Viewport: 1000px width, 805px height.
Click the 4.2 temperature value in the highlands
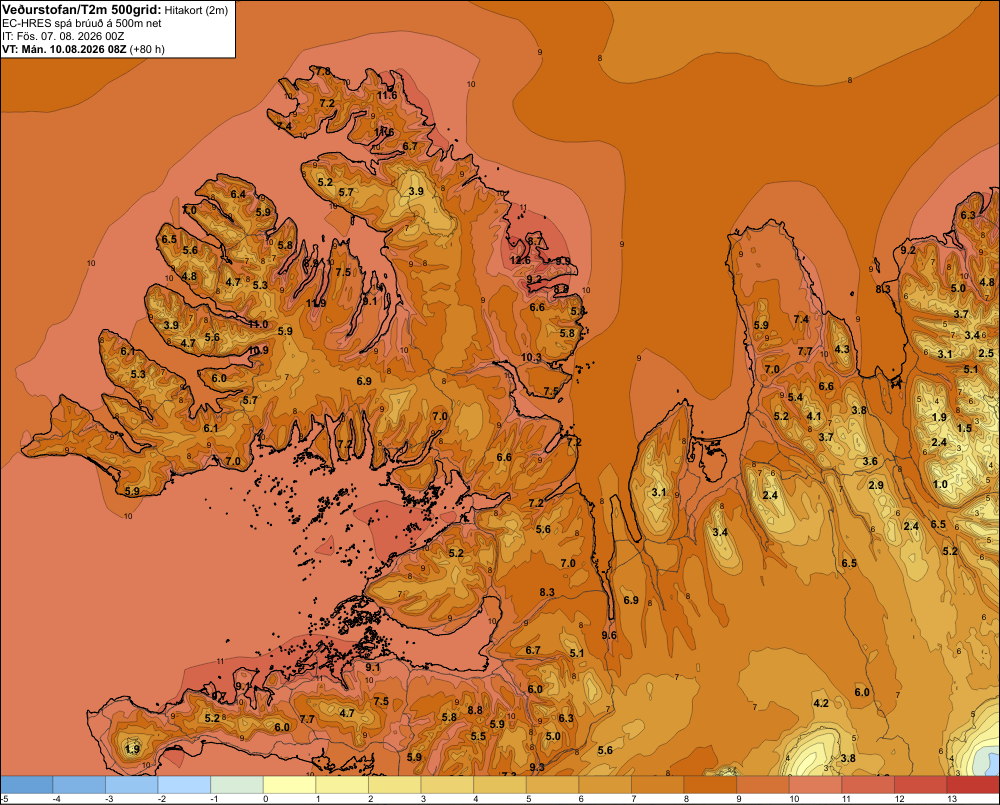tap(821, 703)
